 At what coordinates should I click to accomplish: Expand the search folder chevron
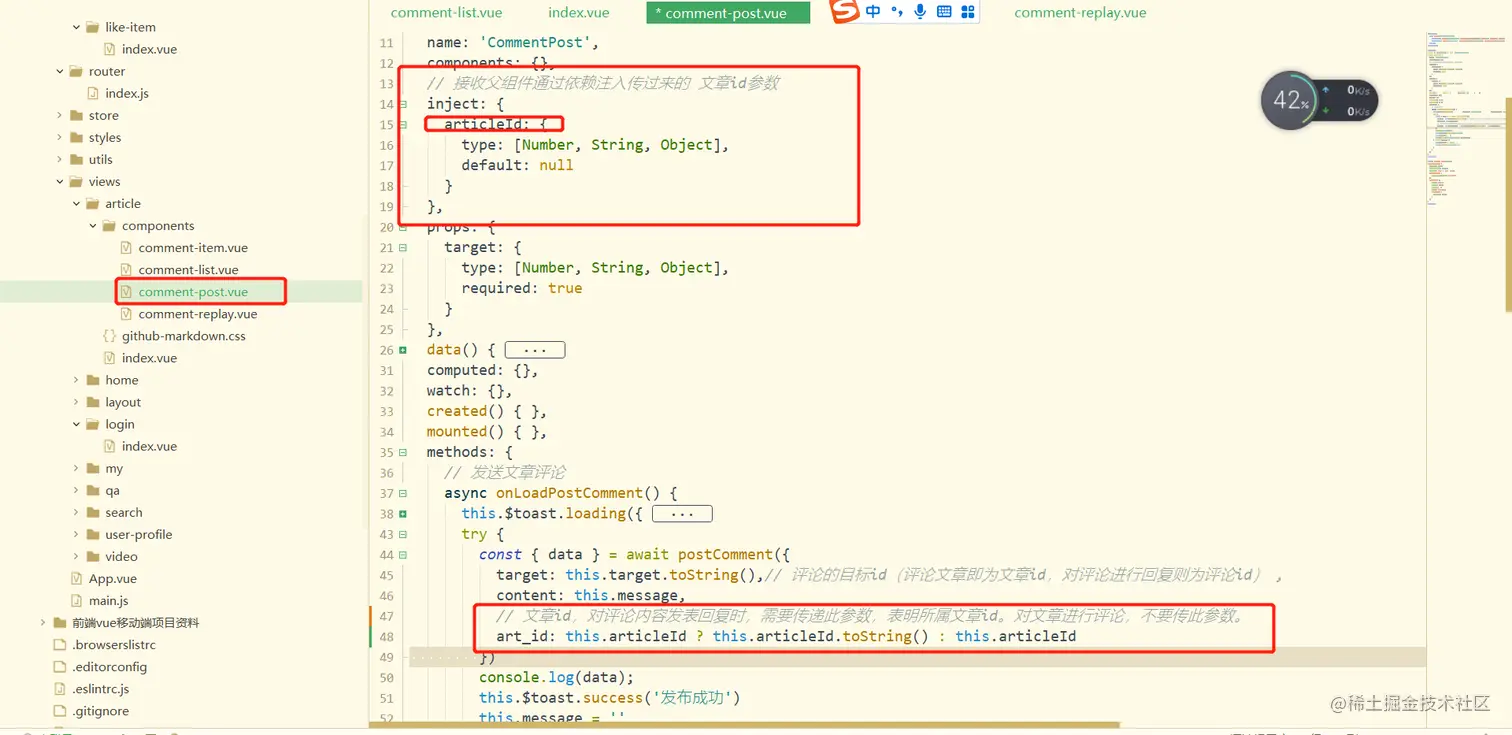[77, 512]
